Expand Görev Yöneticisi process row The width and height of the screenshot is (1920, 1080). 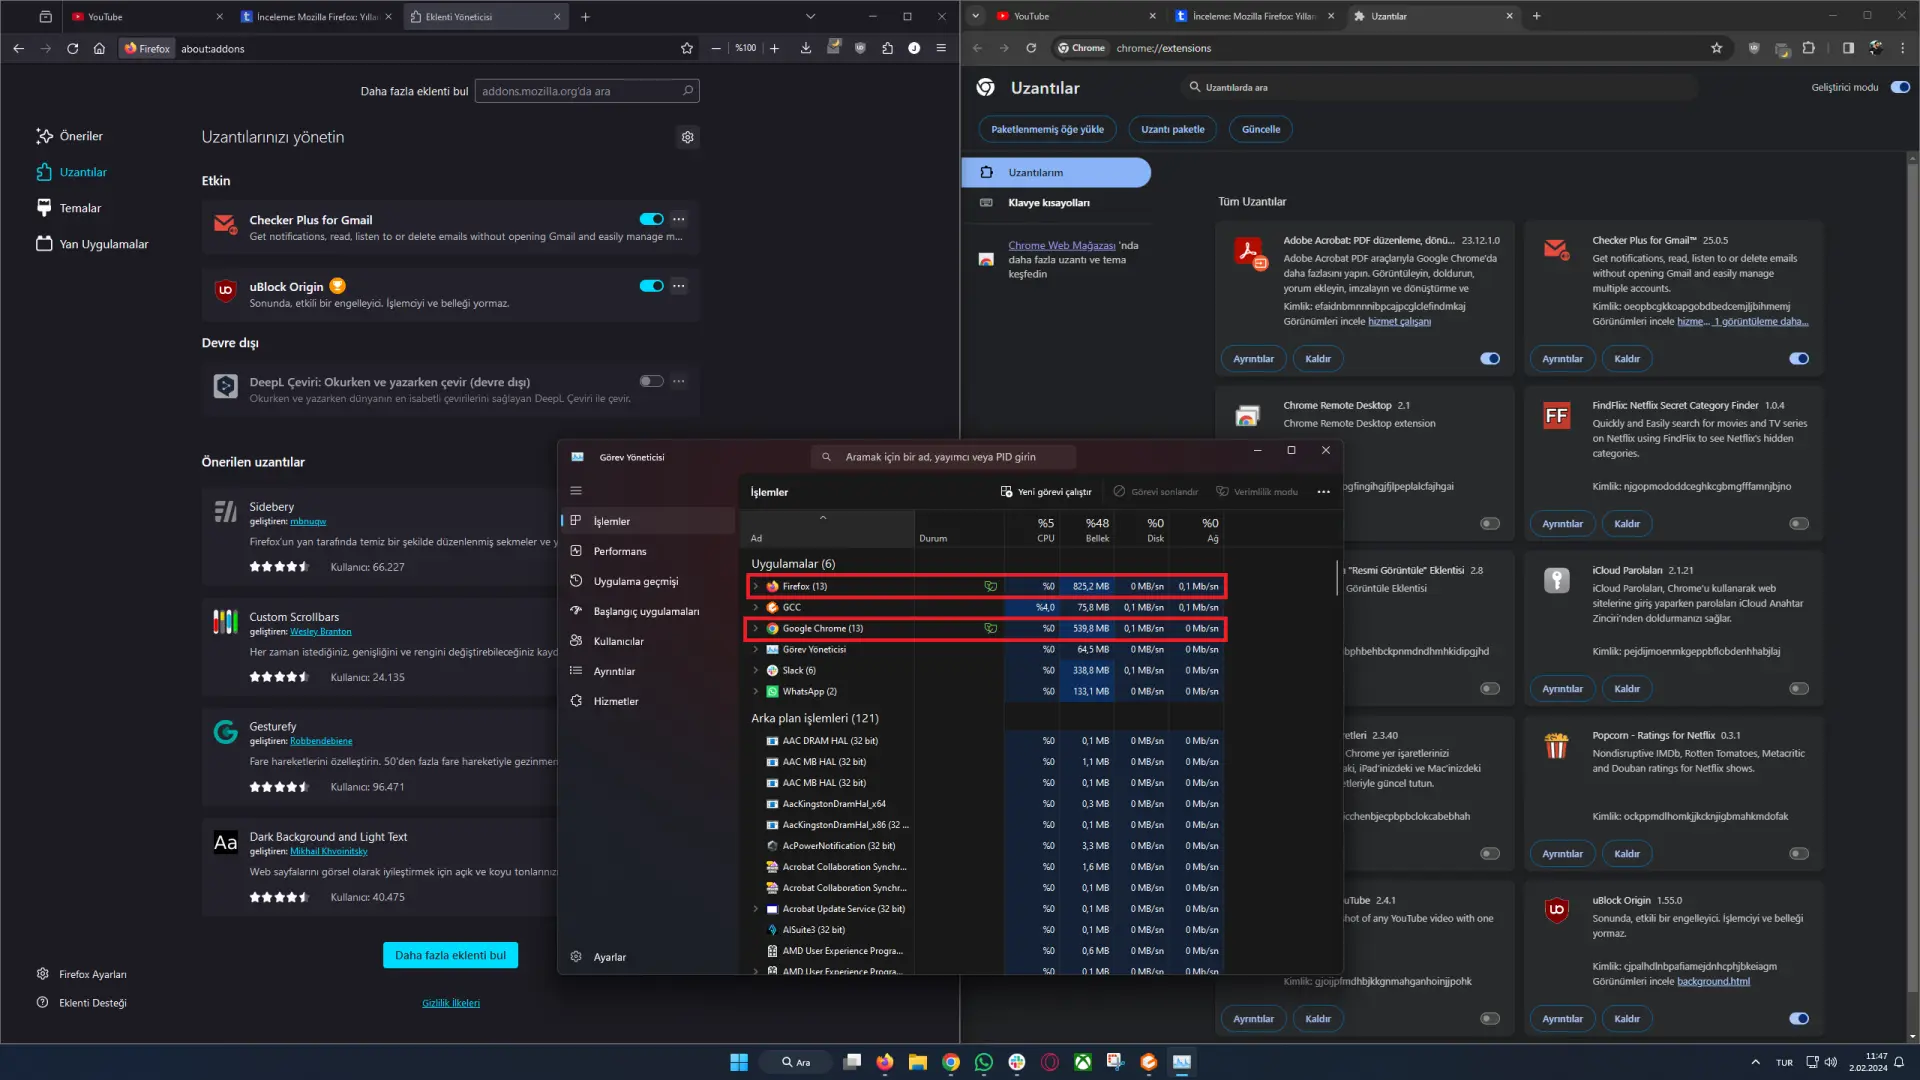coord(756,650)
